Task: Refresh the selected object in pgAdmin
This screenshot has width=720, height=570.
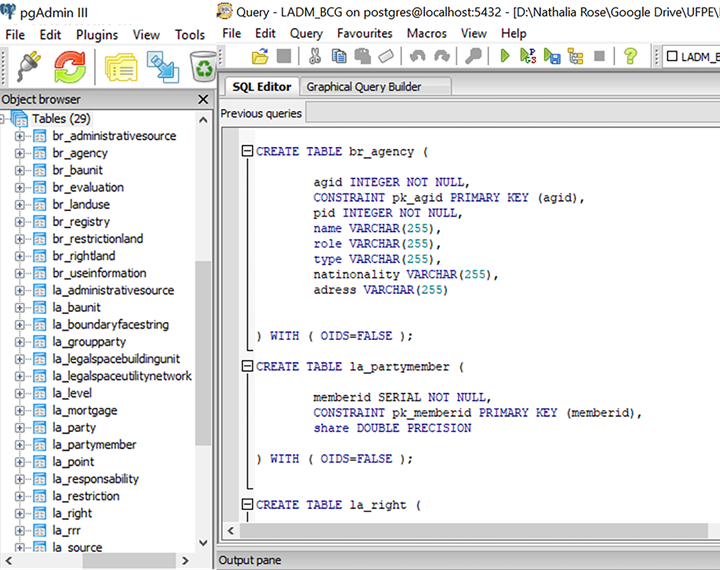Action: pyautogui.click(x=70, y=66)
